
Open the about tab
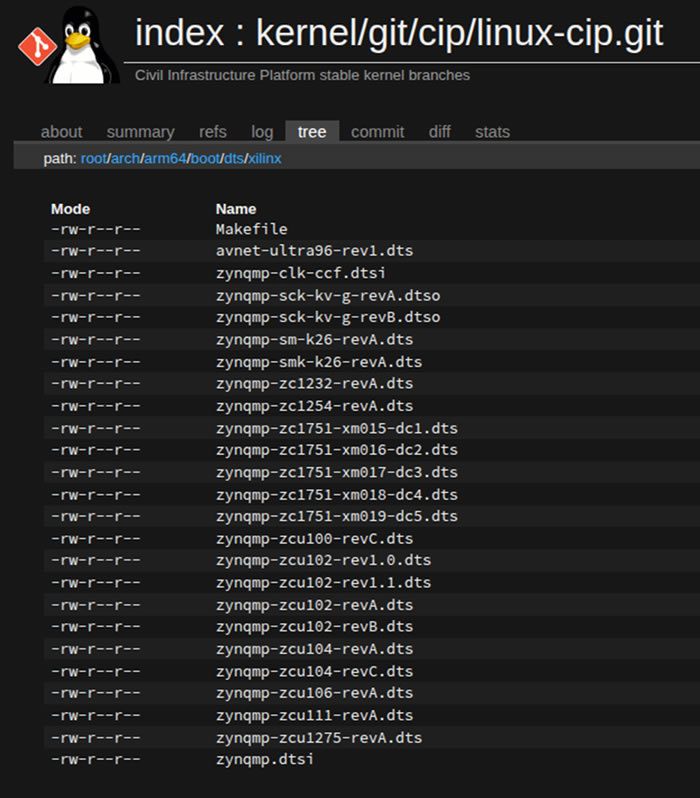61,132
